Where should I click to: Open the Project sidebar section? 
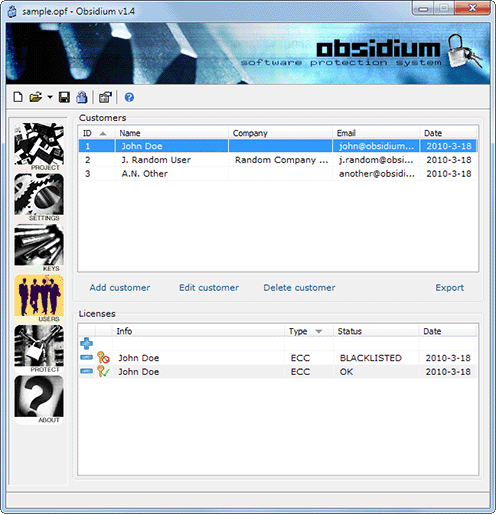click(39, 147)
